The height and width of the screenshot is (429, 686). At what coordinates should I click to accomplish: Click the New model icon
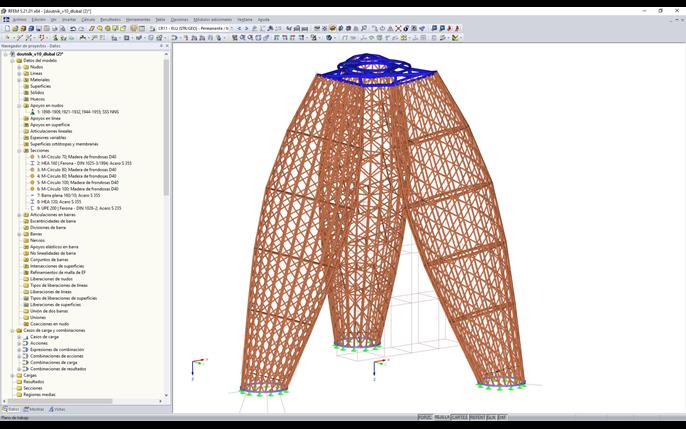pos(7,28)
